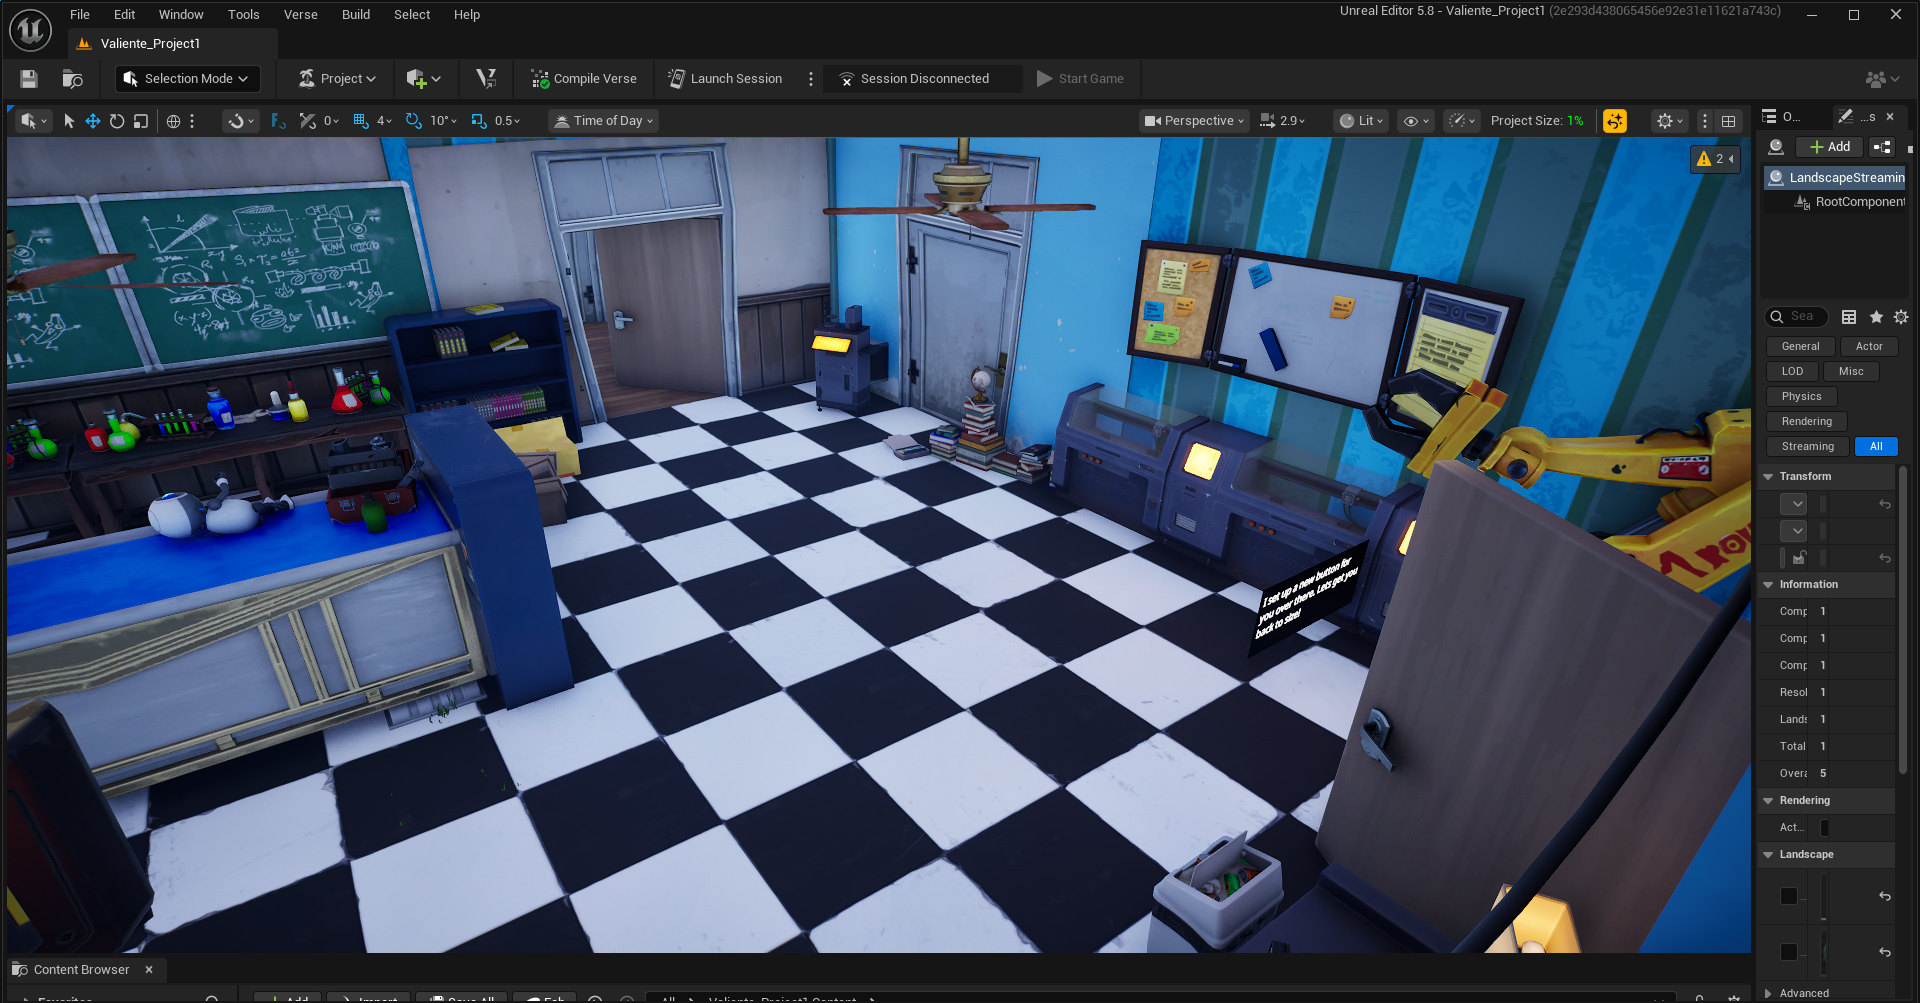Reset the scale Transform row with its arrow

(x=1885, y=558)
